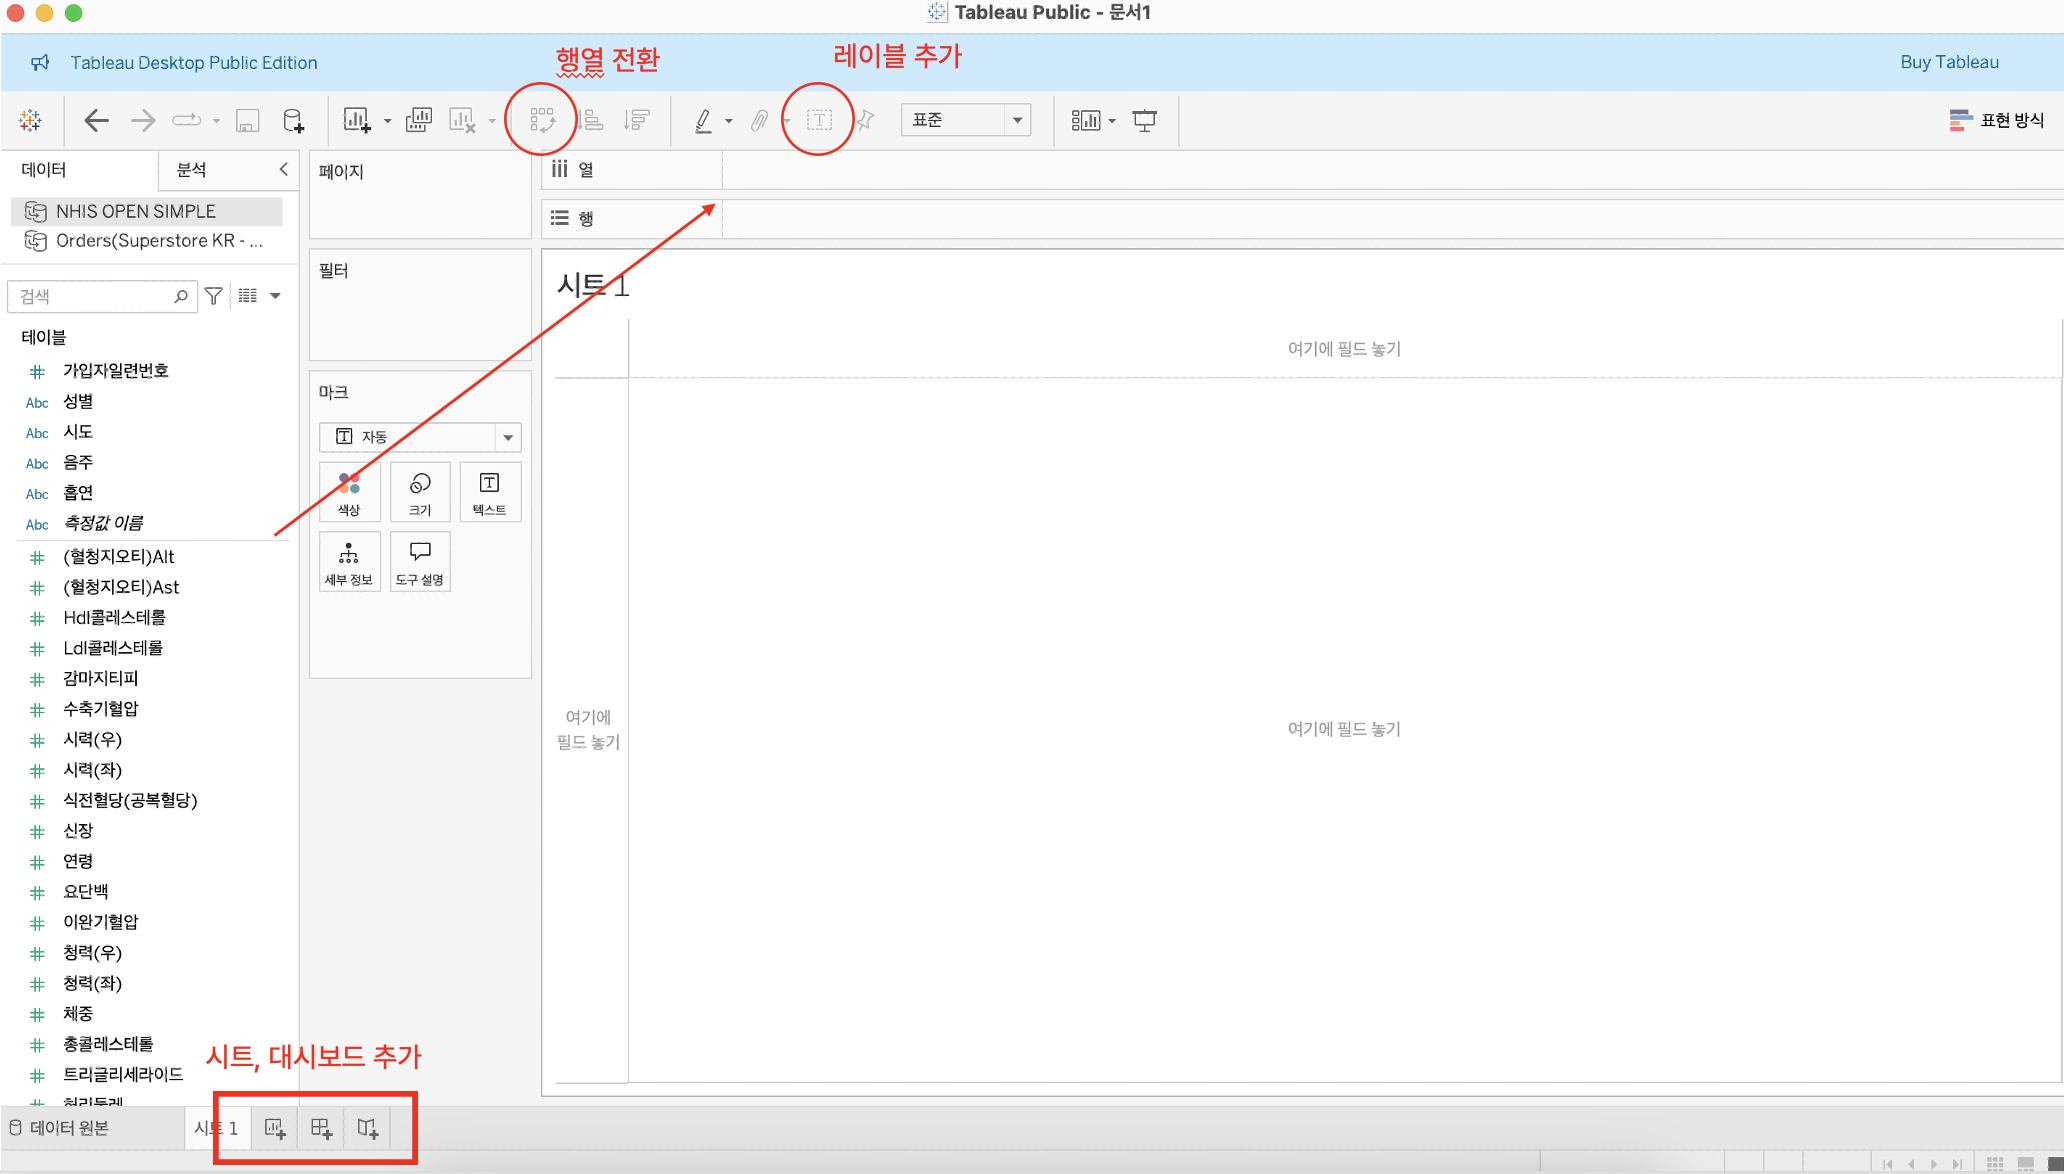Click the Undo back arrow

coord(96,121)
